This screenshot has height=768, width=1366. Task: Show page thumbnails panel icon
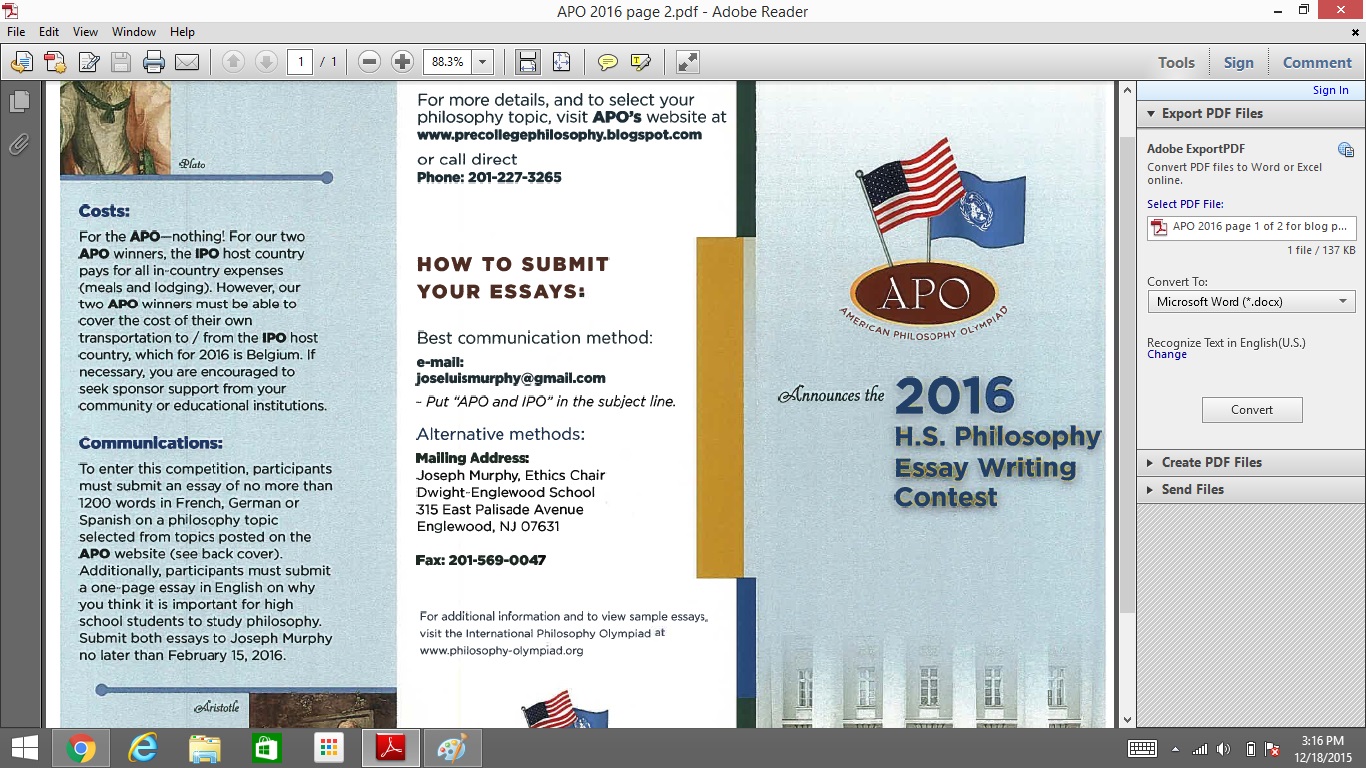click(x=19, y=102)
